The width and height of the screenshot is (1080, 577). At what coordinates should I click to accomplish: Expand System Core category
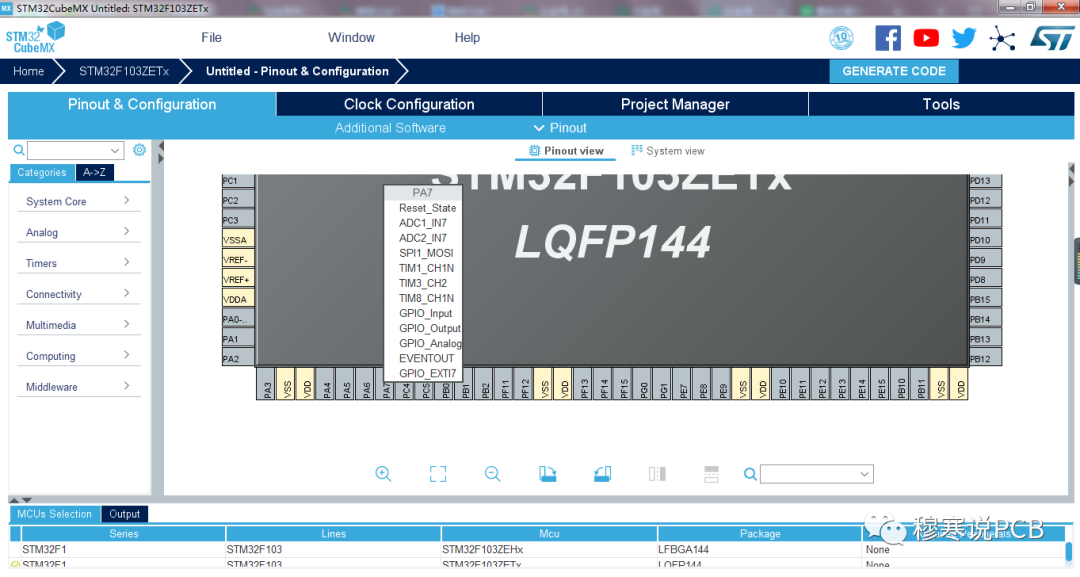click(79, 201)
